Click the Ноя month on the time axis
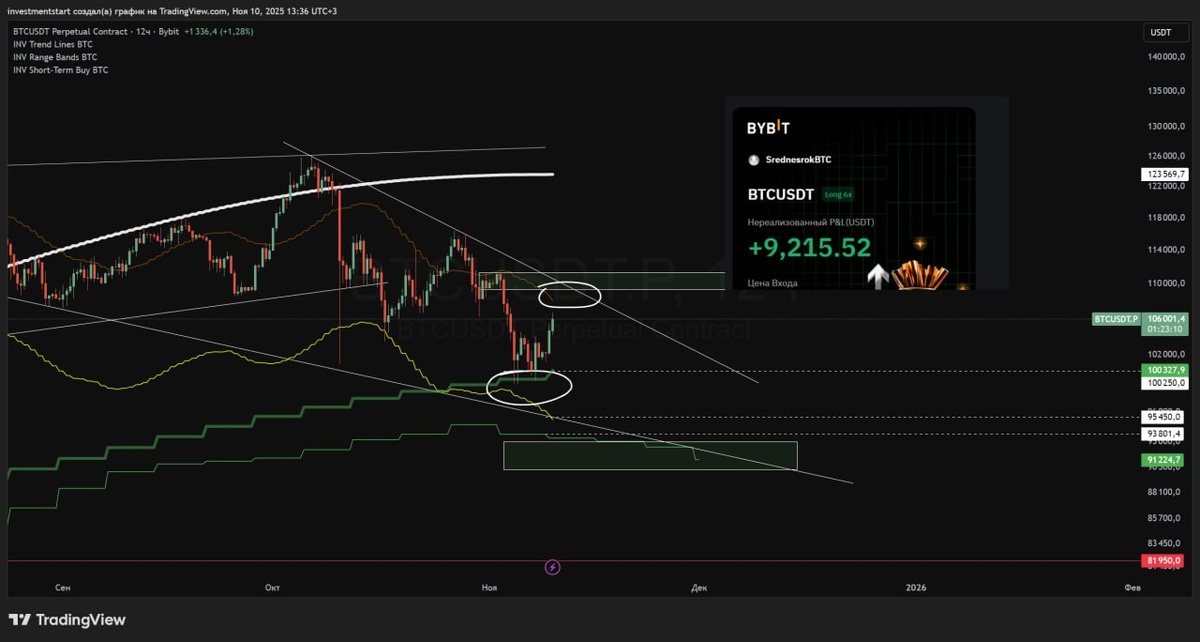Viewport: 1200px width, 642px height. pyautogui.click(x=489, y=588)
